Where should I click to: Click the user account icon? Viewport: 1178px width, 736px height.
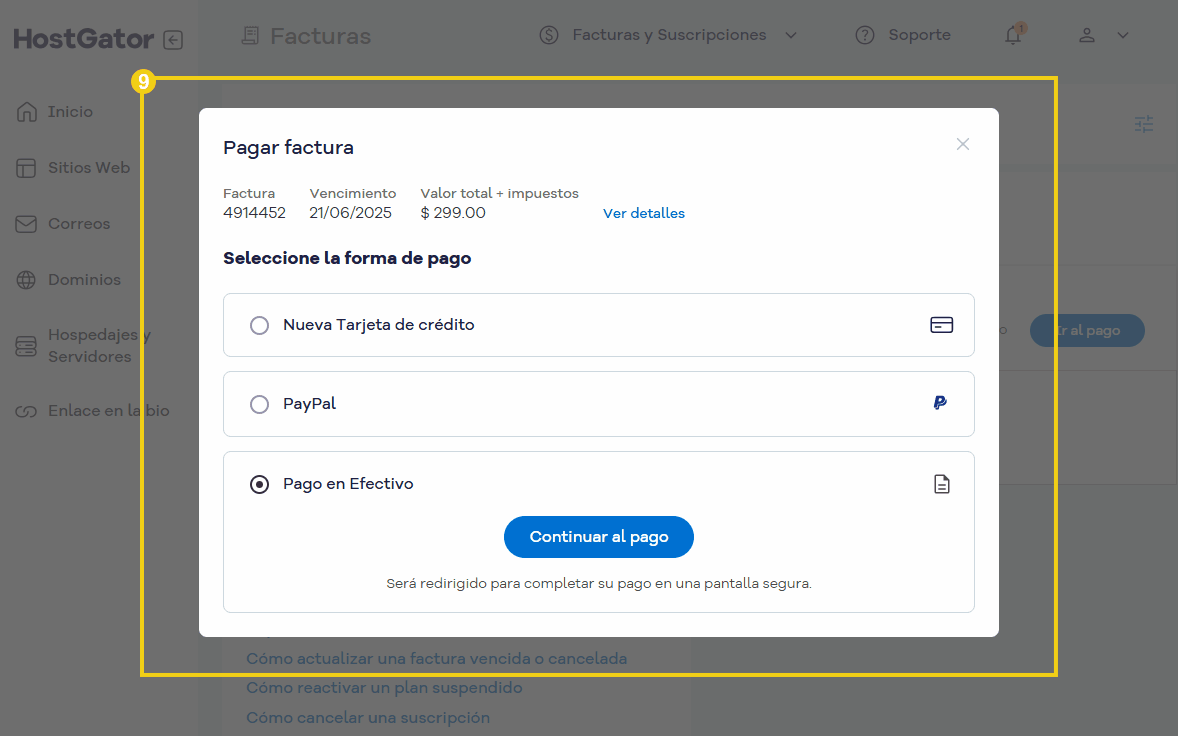tap(1086, 35)
